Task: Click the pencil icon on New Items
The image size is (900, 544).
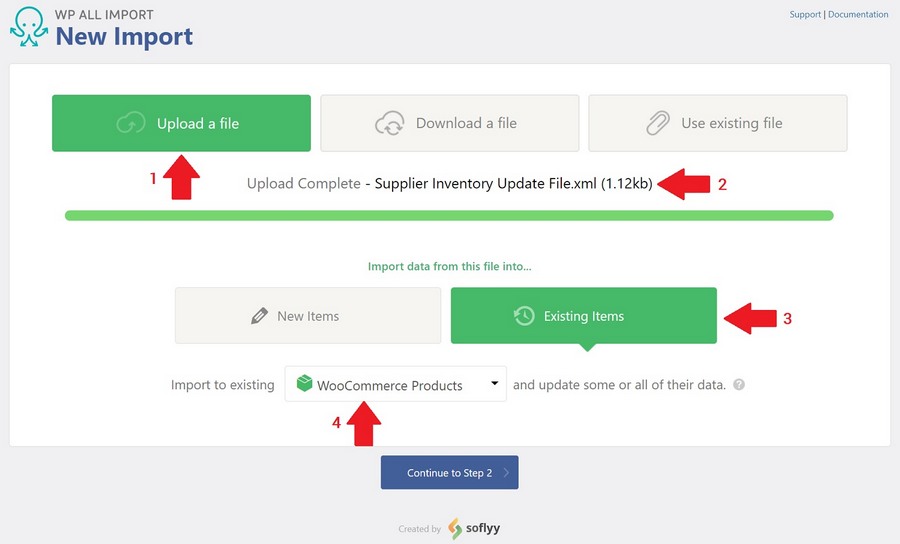Action: coord(259,316)
